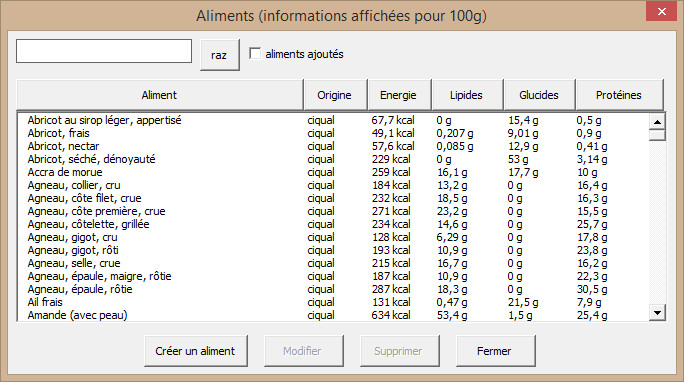The width and height of the screenshot is (684, 382).
Task: Click the scrollbar thumb of the list
Action: [x=657, y=135]
